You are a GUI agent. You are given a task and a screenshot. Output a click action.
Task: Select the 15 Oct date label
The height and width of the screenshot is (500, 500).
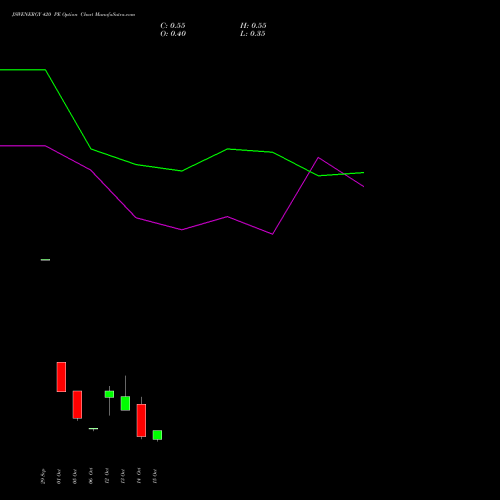pos(155,476)
